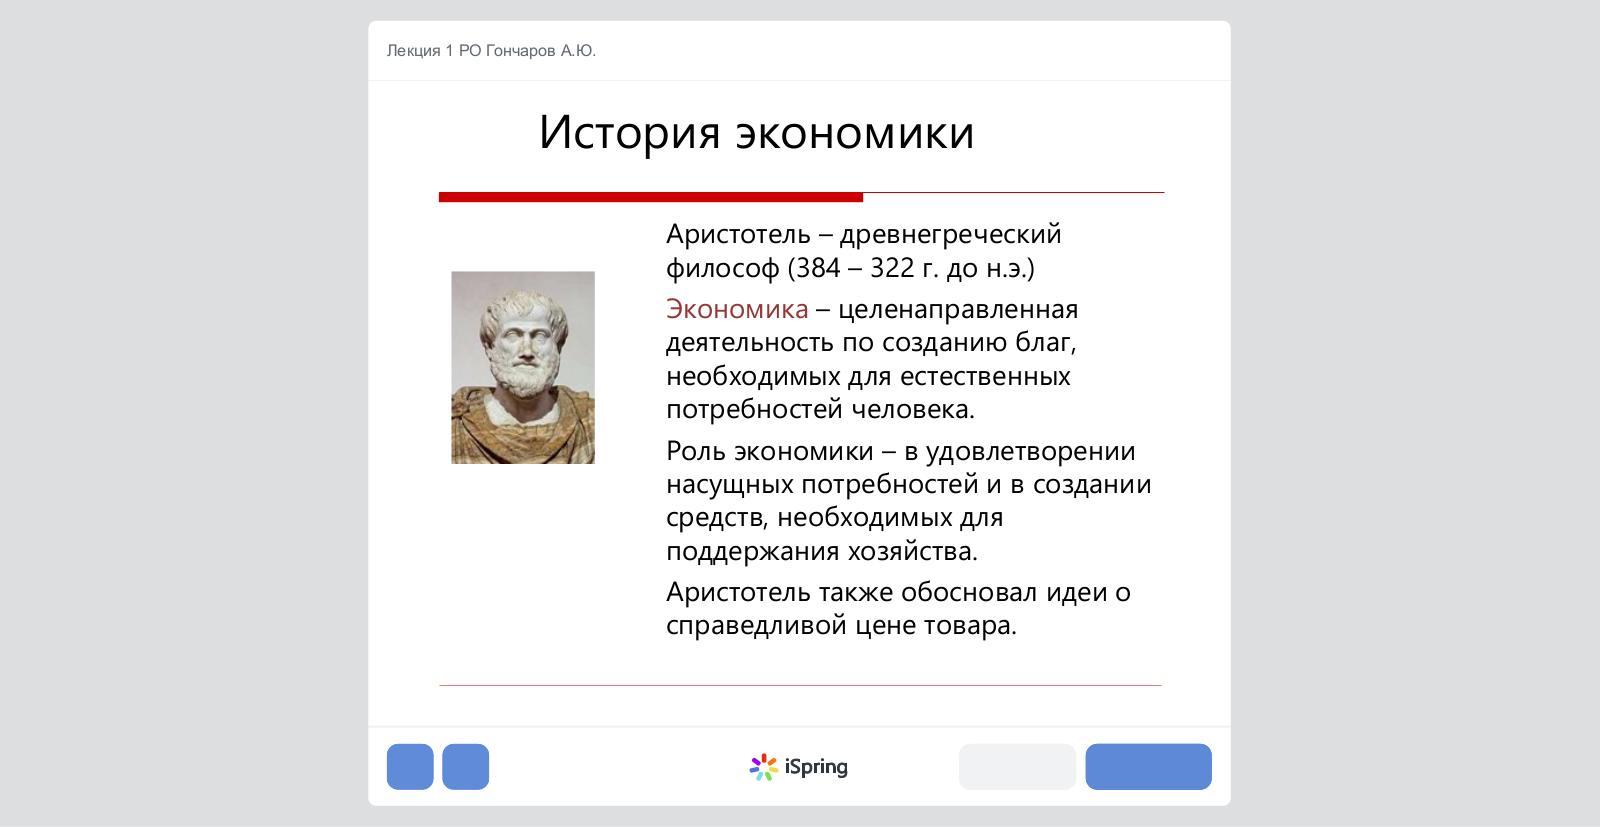Click the text "поддержания хозяйства."
The height and width of the screenshot is (827, 1600).
pyautogui.click(x=822, y=551)
